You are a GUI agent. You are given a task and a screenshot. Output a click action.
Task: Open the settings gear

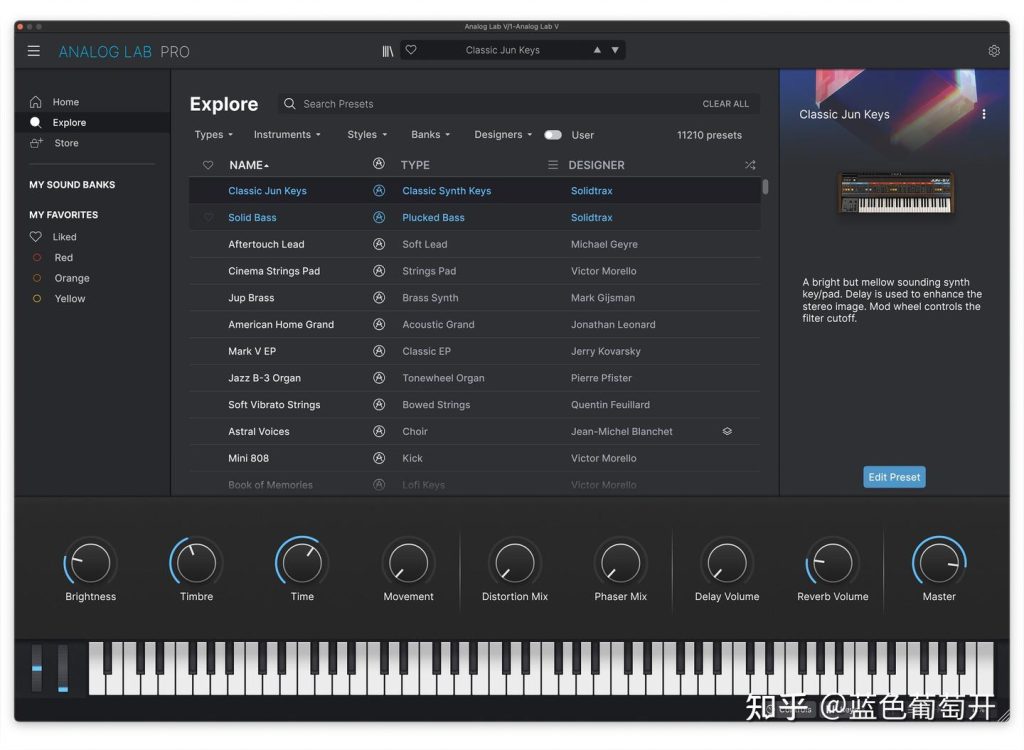click(x=993, y=51)
